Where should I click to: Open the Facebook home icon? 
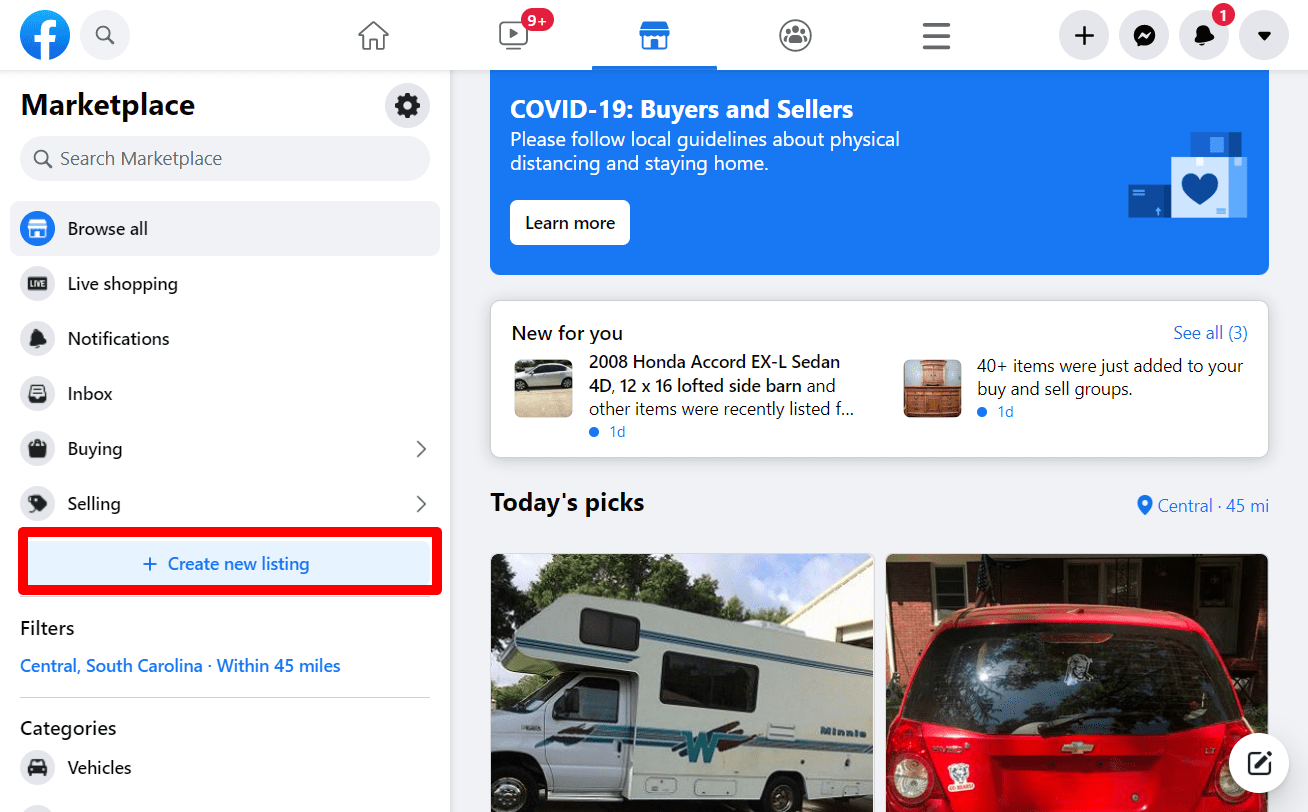(x=373, y=35)
